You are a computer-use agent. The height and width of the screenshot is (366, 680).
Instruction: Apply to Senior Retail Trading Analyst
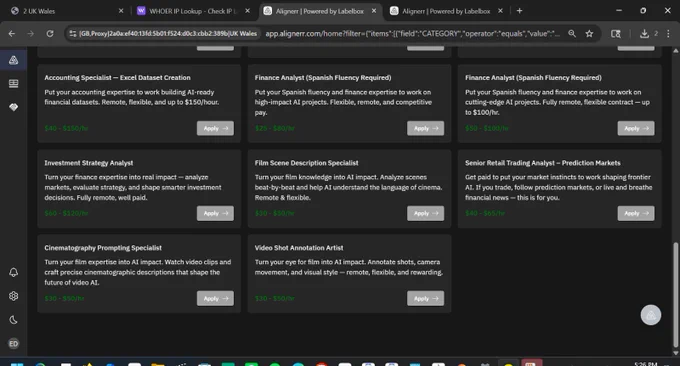[x=636, y=213]
